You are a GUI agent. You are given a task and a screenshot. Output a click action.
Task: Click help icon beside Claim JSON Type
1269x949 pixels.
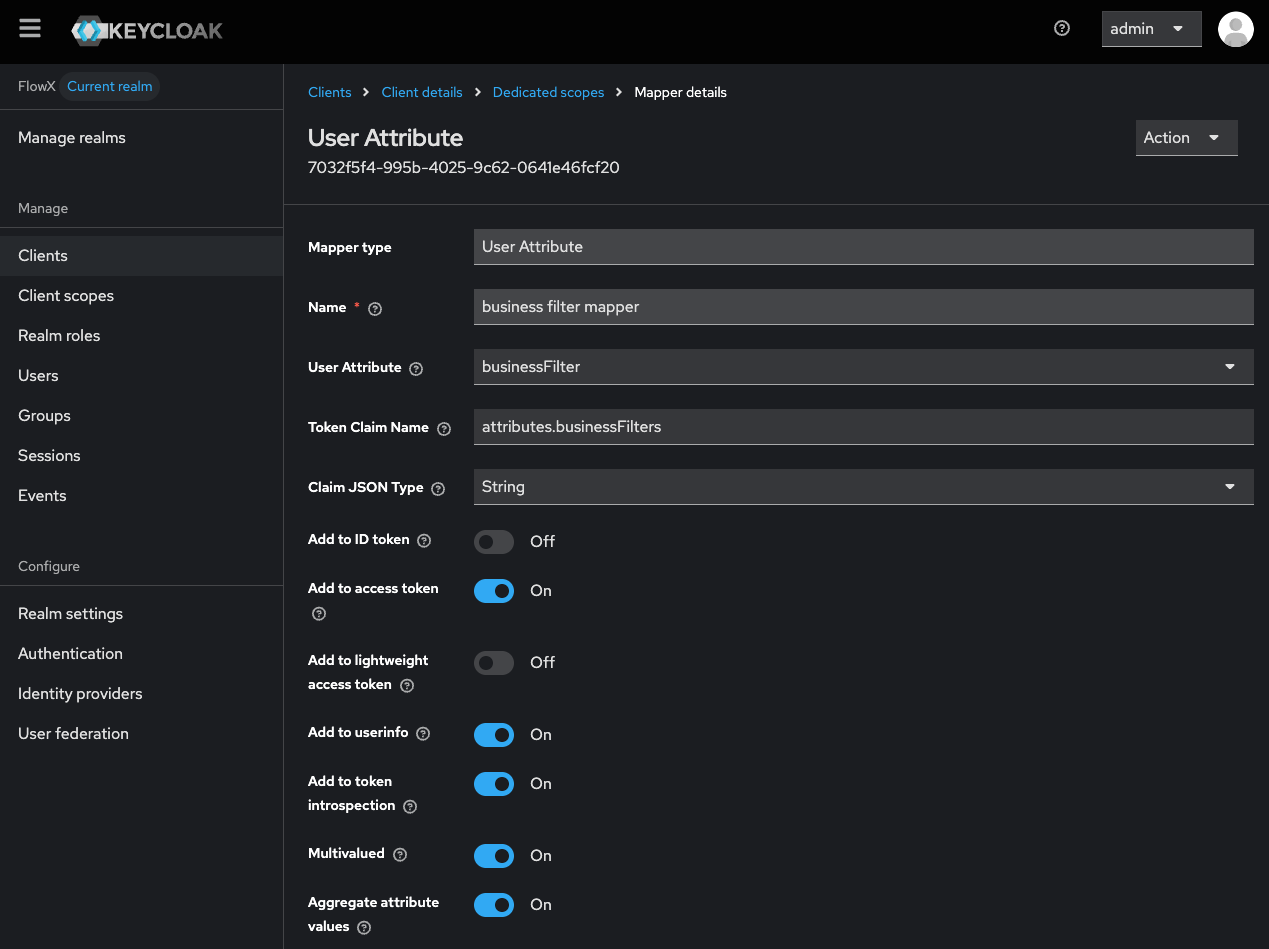(438, 489)
